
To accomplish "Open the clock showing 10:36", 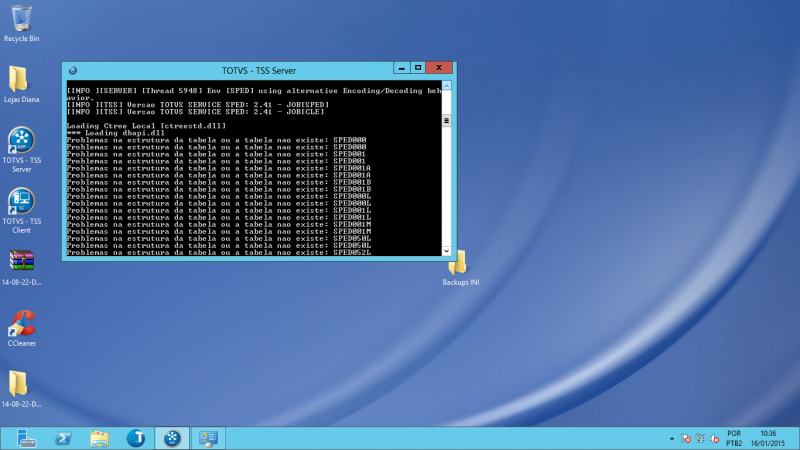I will point(768,438).
